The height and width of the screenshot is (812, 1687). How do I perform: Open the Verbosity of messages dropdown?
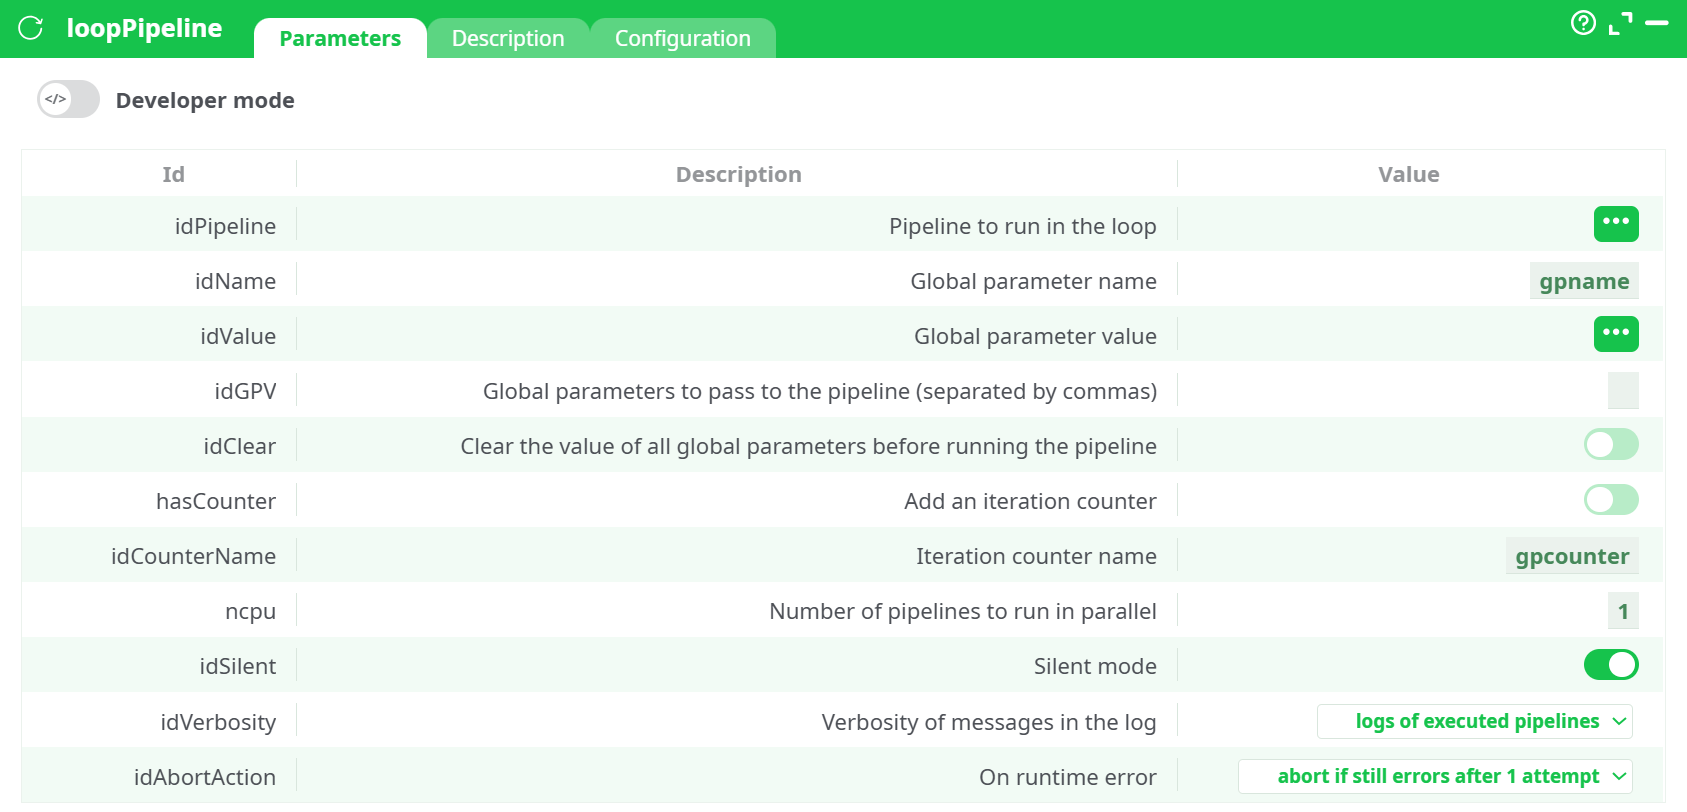[x=1474, y=722]
